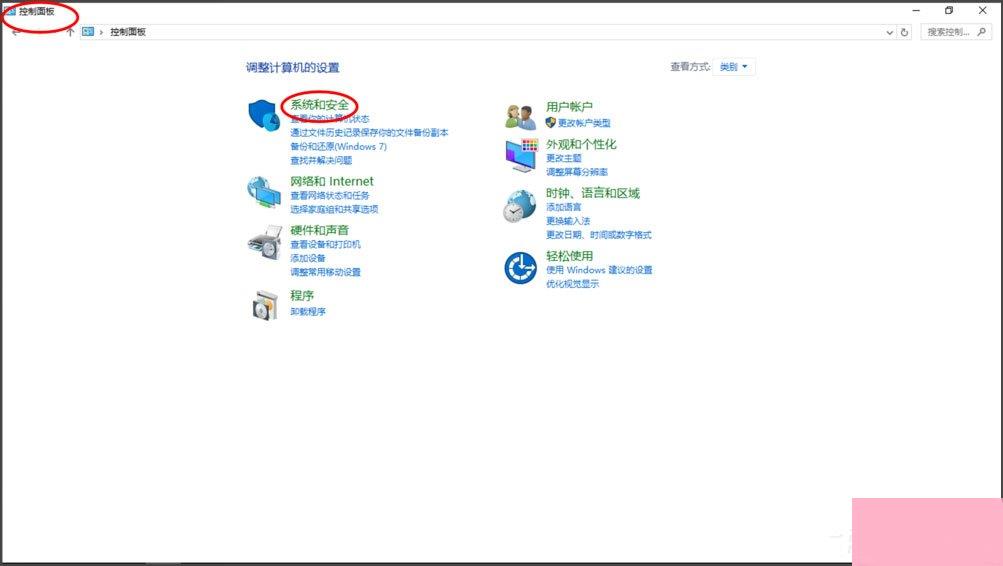This screenshot has width=1003, height=566.
Task: Click 更改帐户类型 link
Action: 584,123
